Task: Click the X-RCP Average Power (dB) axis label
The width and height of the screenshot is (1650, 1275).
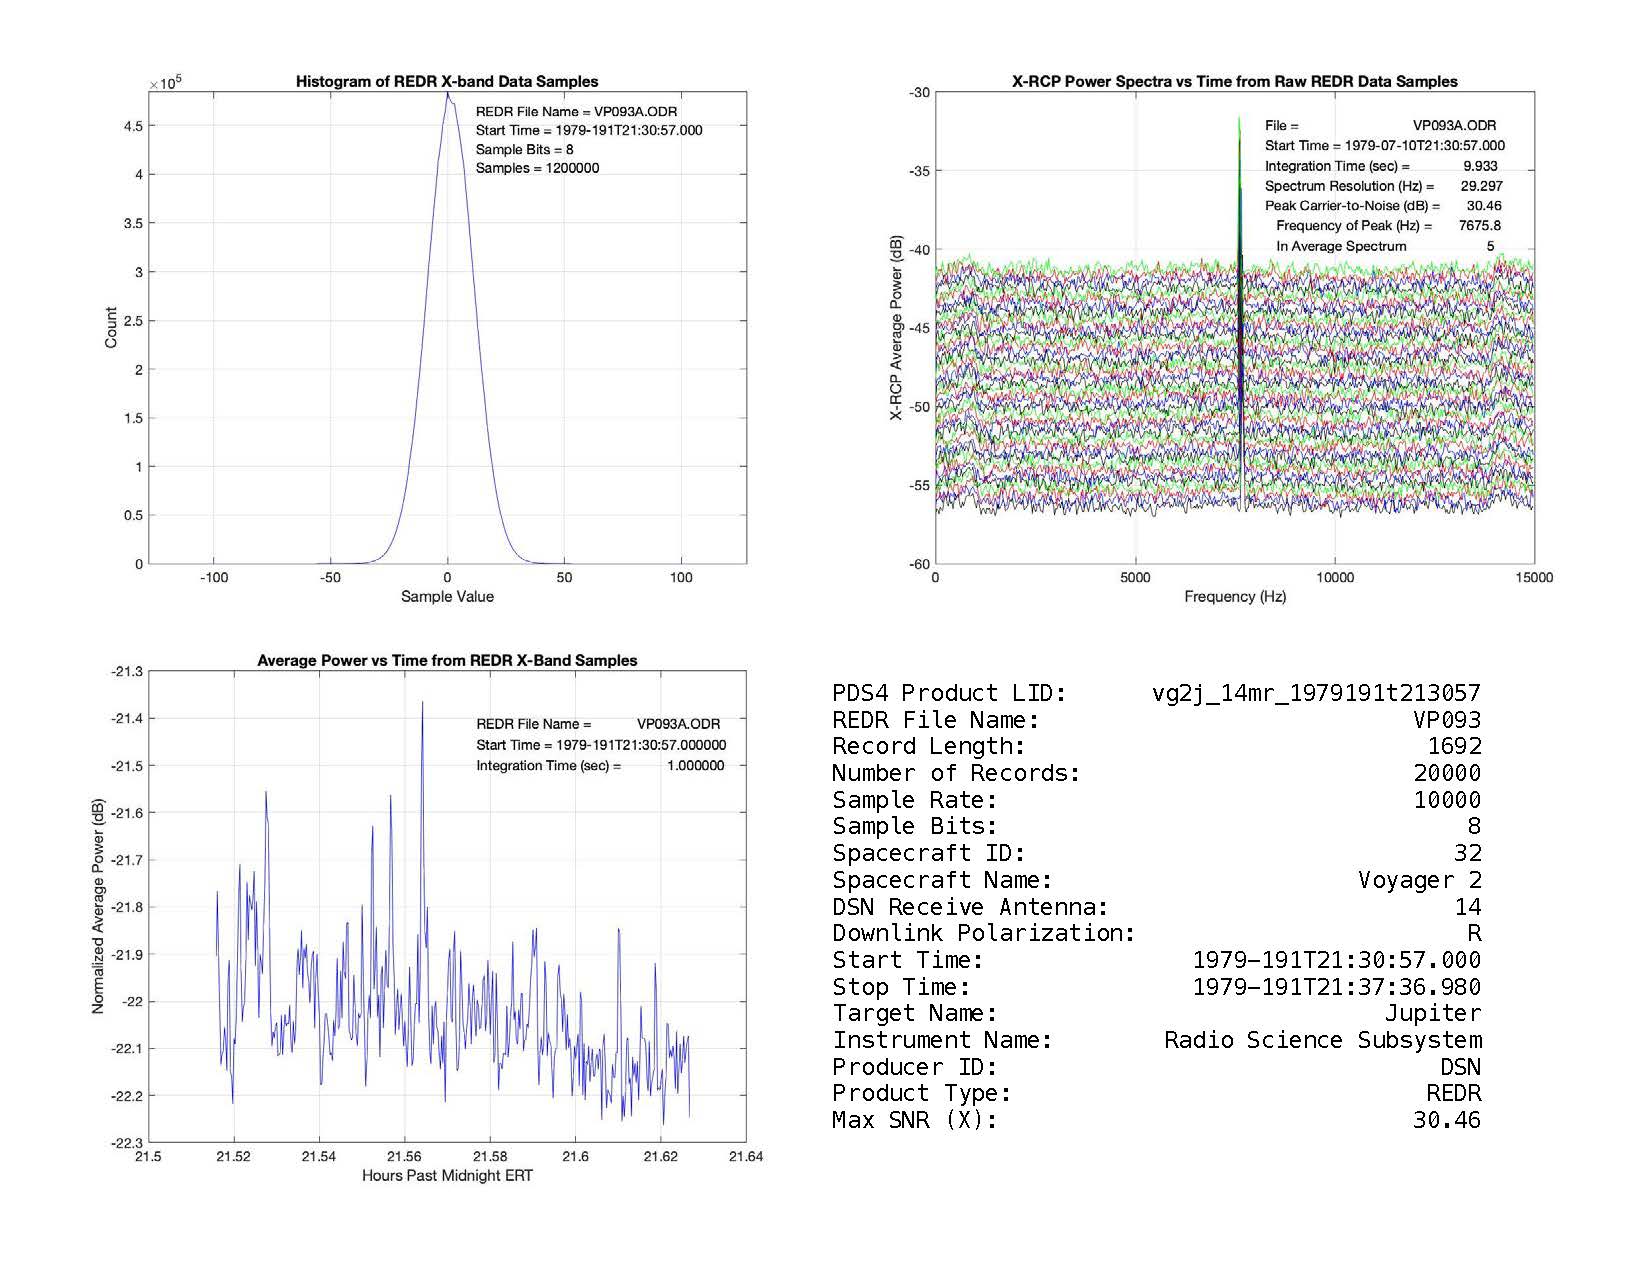Action: tap(897, 328)
